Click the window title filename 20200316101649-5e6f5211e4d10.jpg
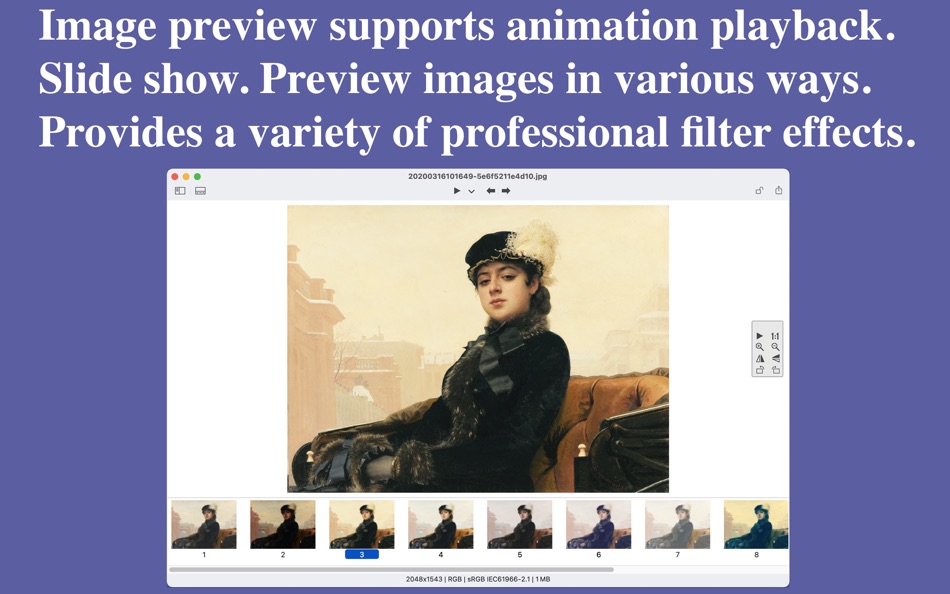950x594 pixels. [477, 176]
